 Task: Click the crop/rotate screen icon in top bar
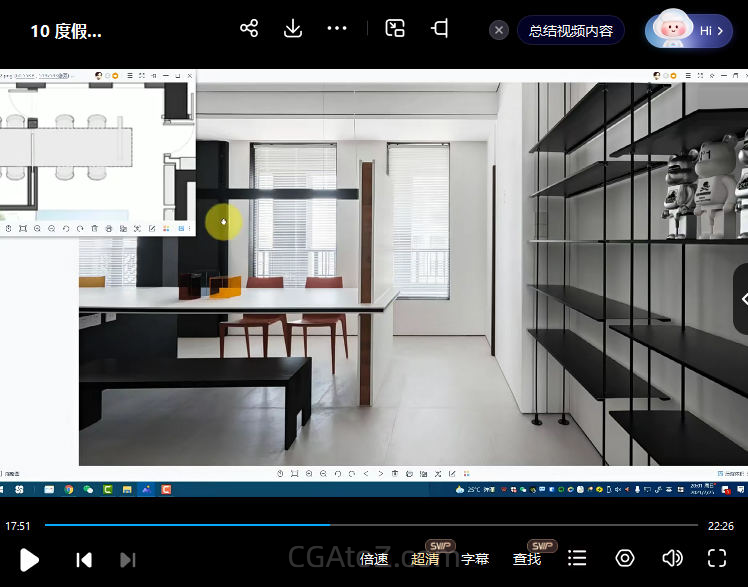pos(439,28)
